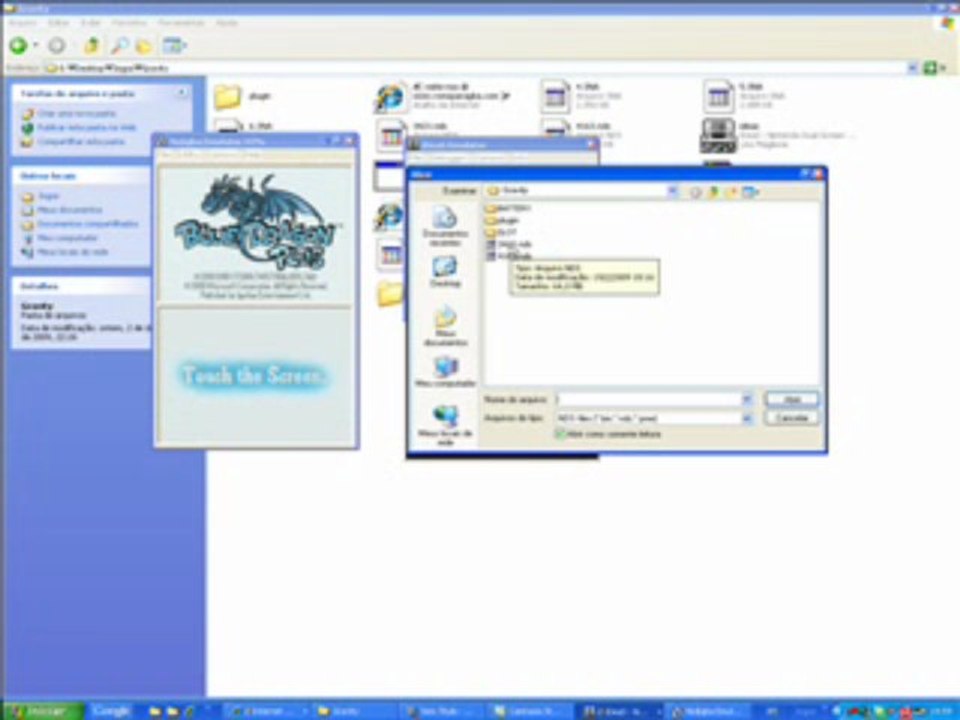
Task: Open the Search magnifier in Explorer toolbar
Action: [x=119, y=45]
